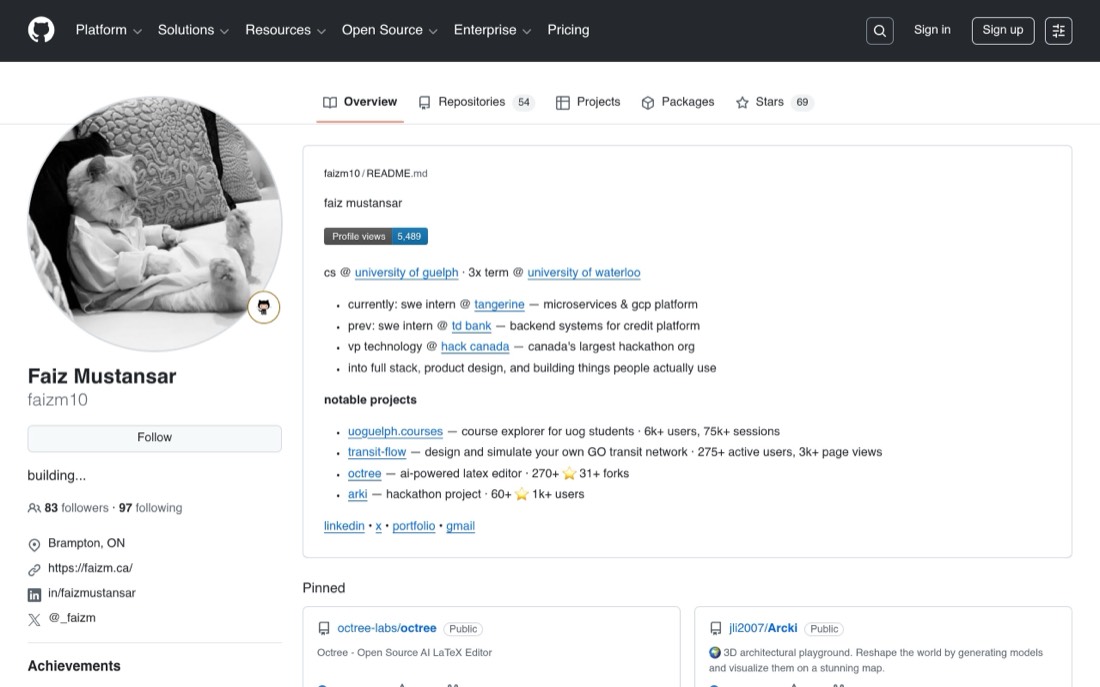Screen dimensions: 1100x687
Task: Open the octree project link in README
Action: point(364,474)
